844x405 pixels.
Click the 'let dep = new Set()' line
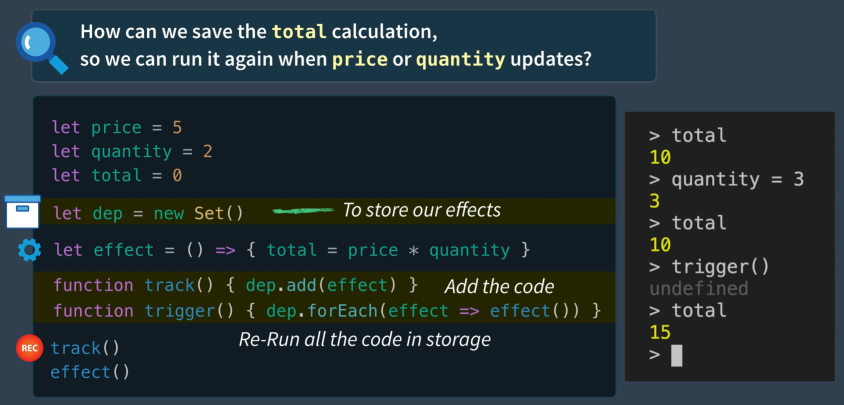coord(149,213)
